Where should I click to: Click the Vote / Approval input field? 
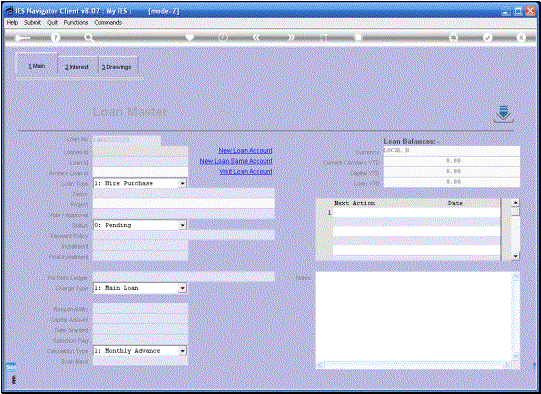(184, 214)
